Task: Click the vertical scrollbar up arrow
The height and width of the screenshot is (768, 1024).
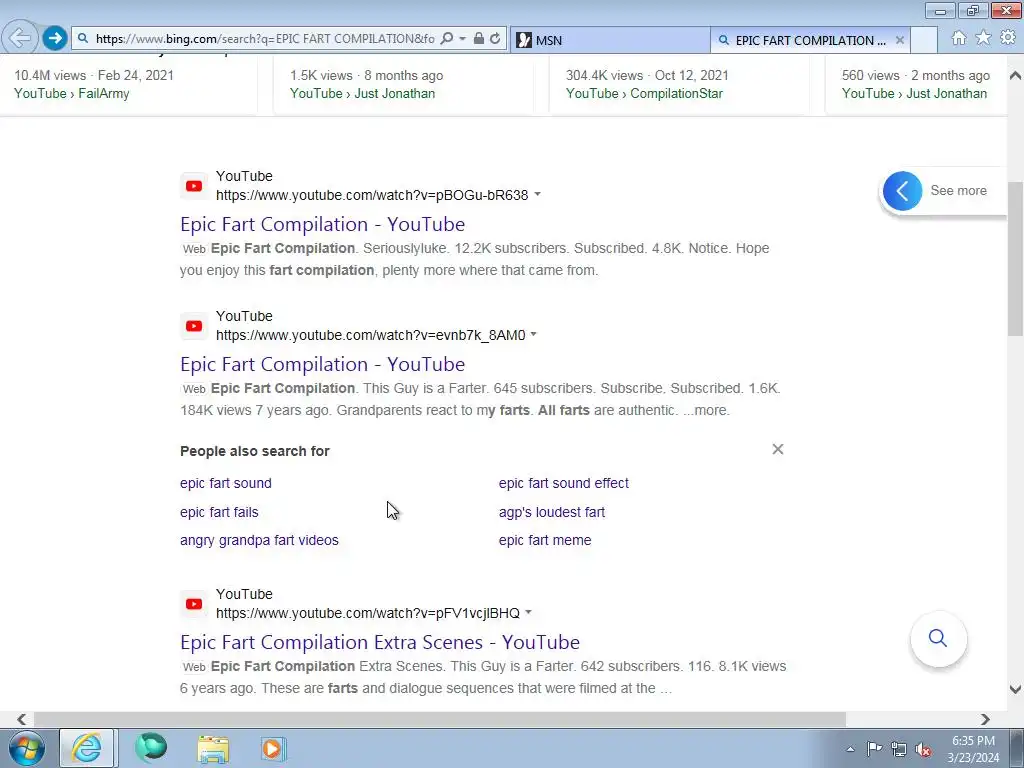Action: pos(1015,76)
